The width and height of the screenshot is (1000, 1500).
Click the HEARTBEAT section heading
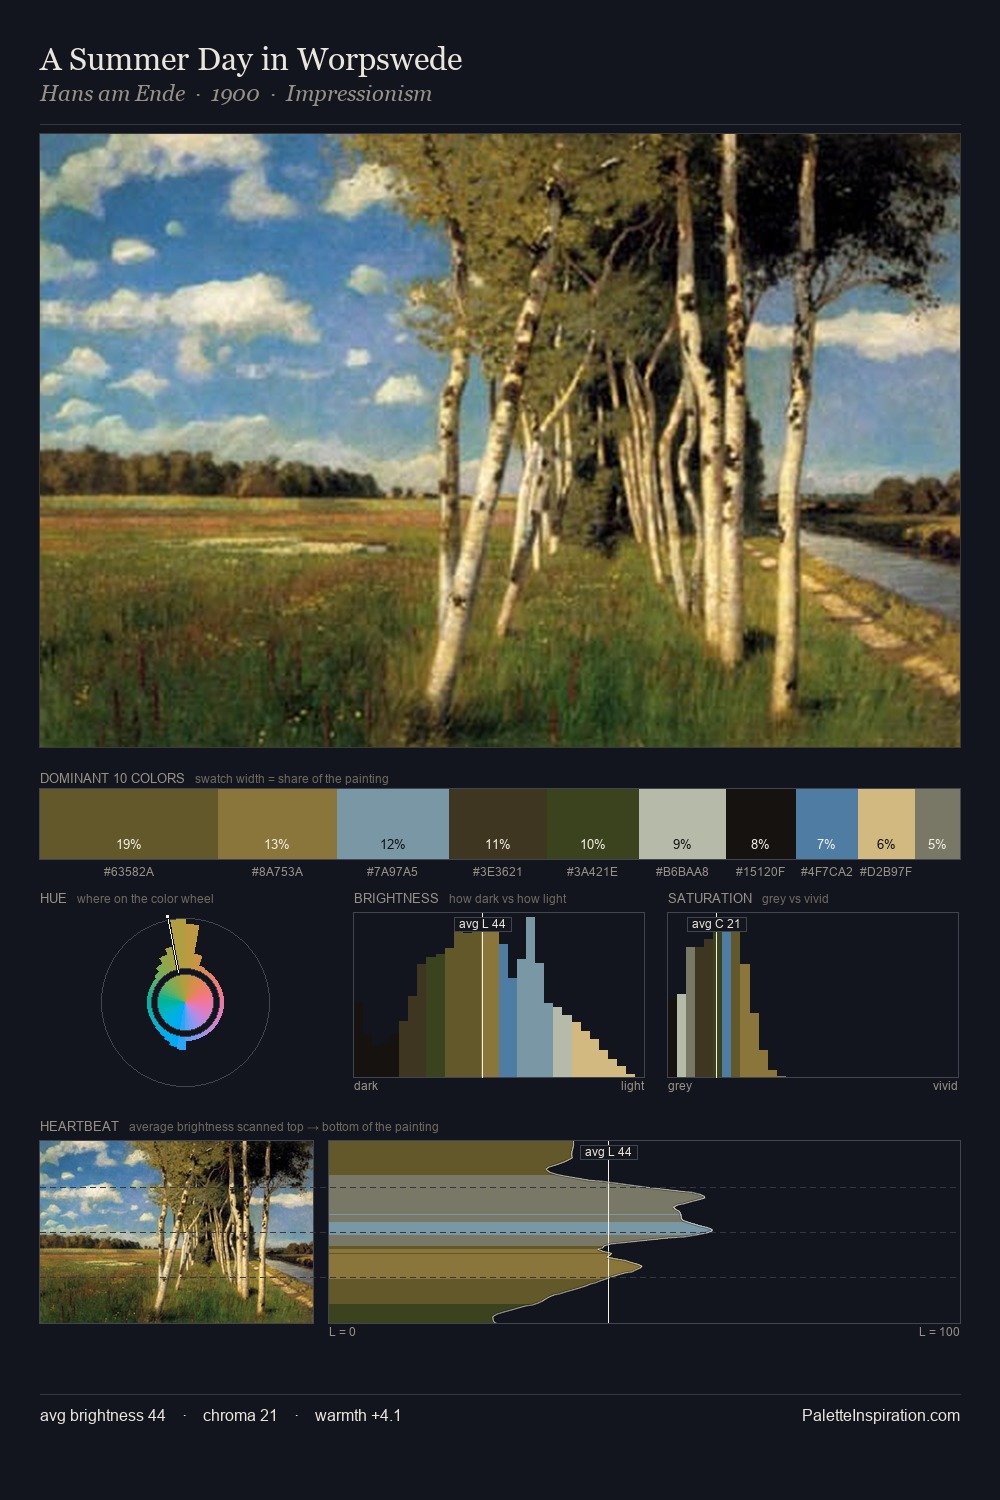[x=79, y=1126]
